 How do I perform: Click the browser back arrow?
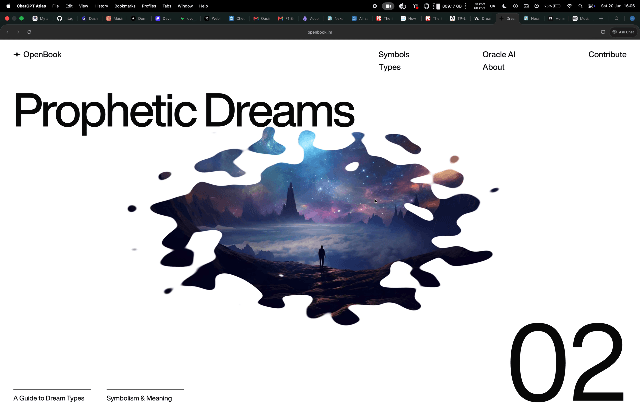[x=7, y=32]
